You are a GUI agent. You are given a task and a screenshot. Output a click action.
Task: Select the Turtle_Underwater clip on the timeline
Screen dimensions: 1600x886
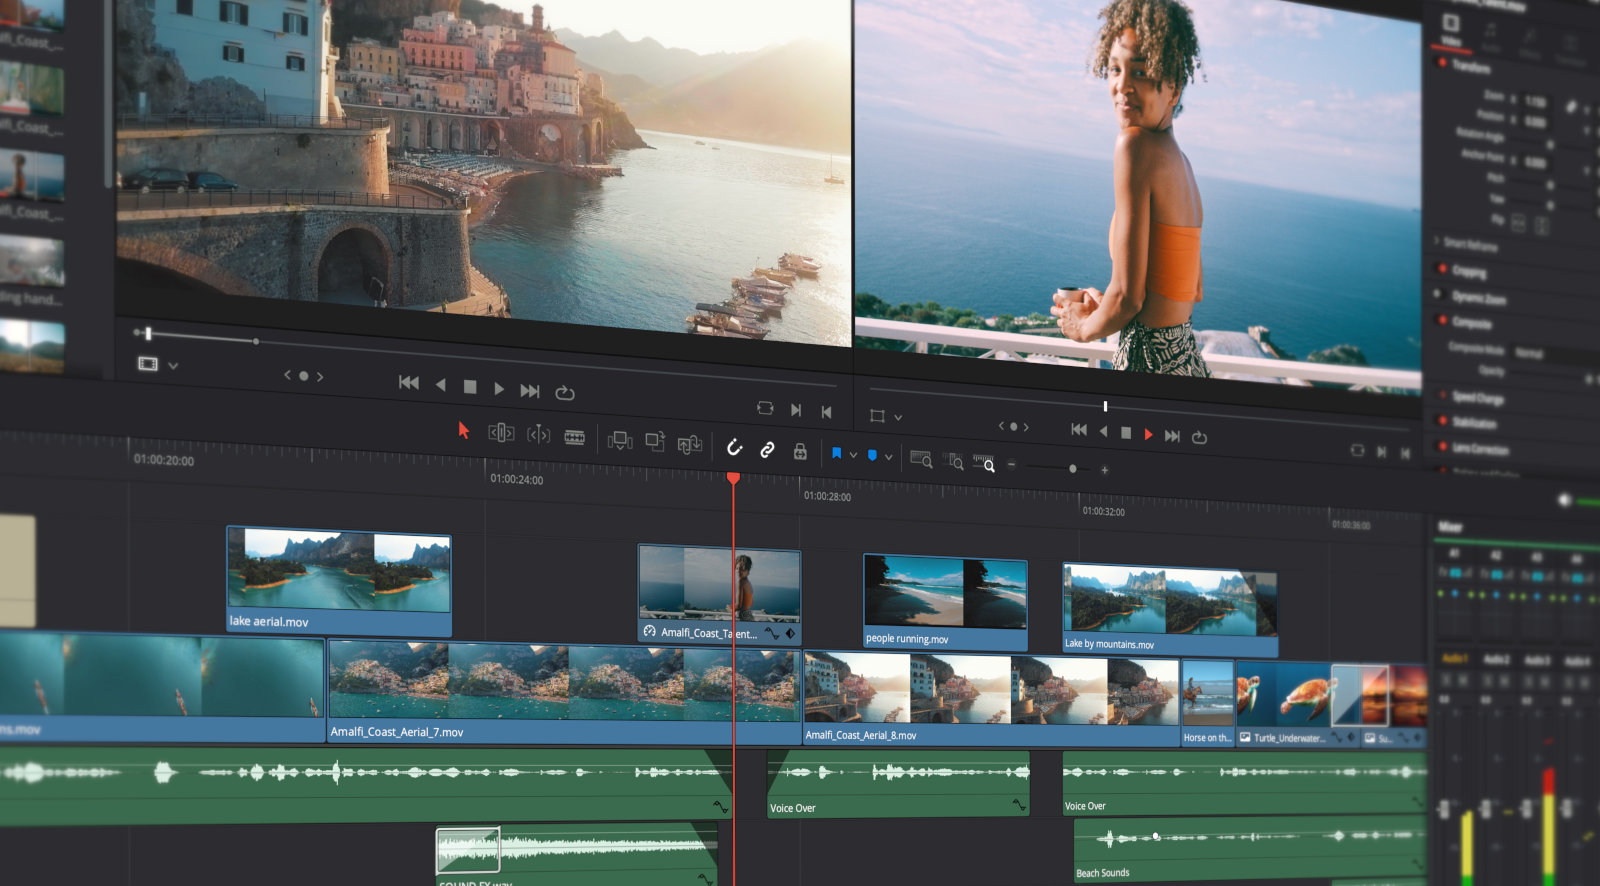tap(1298, 703)
